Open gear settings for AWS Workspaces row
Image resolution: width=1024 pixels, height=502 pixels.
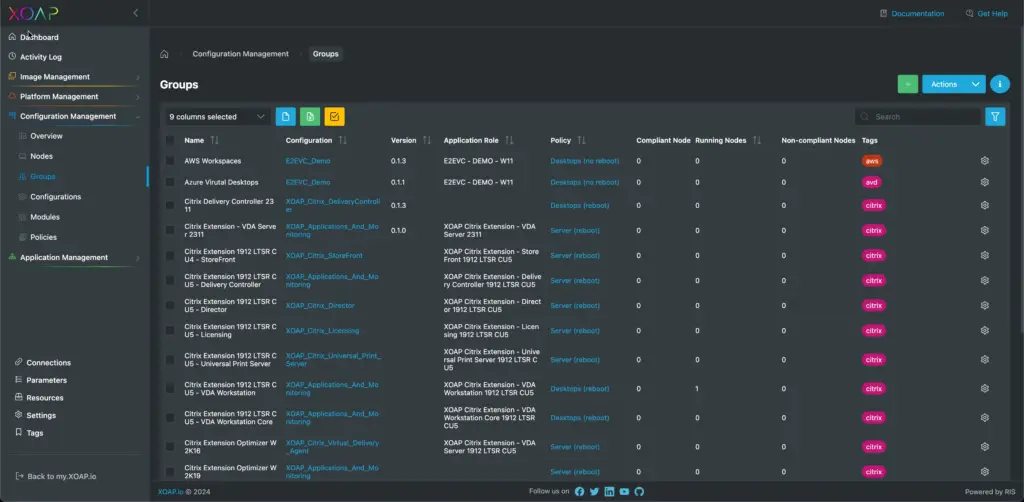click(x=985, y=161)
